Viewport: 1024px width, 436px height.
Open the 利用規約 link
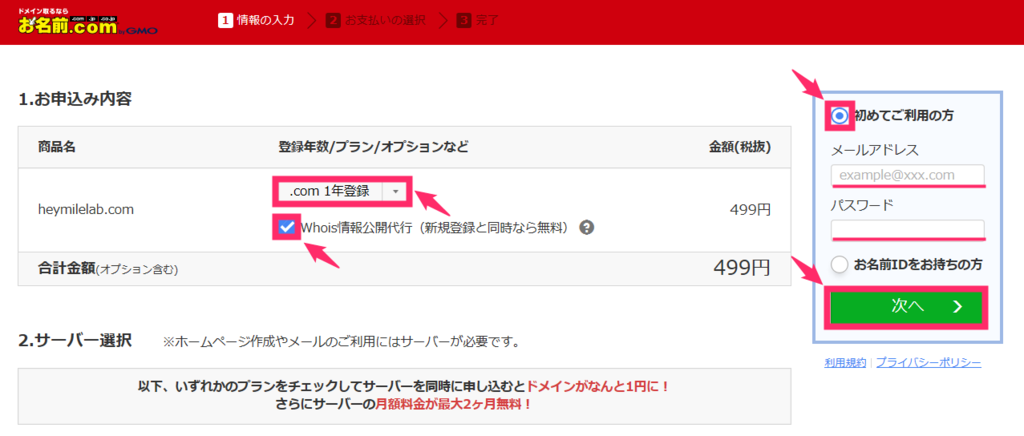[845, 362]
